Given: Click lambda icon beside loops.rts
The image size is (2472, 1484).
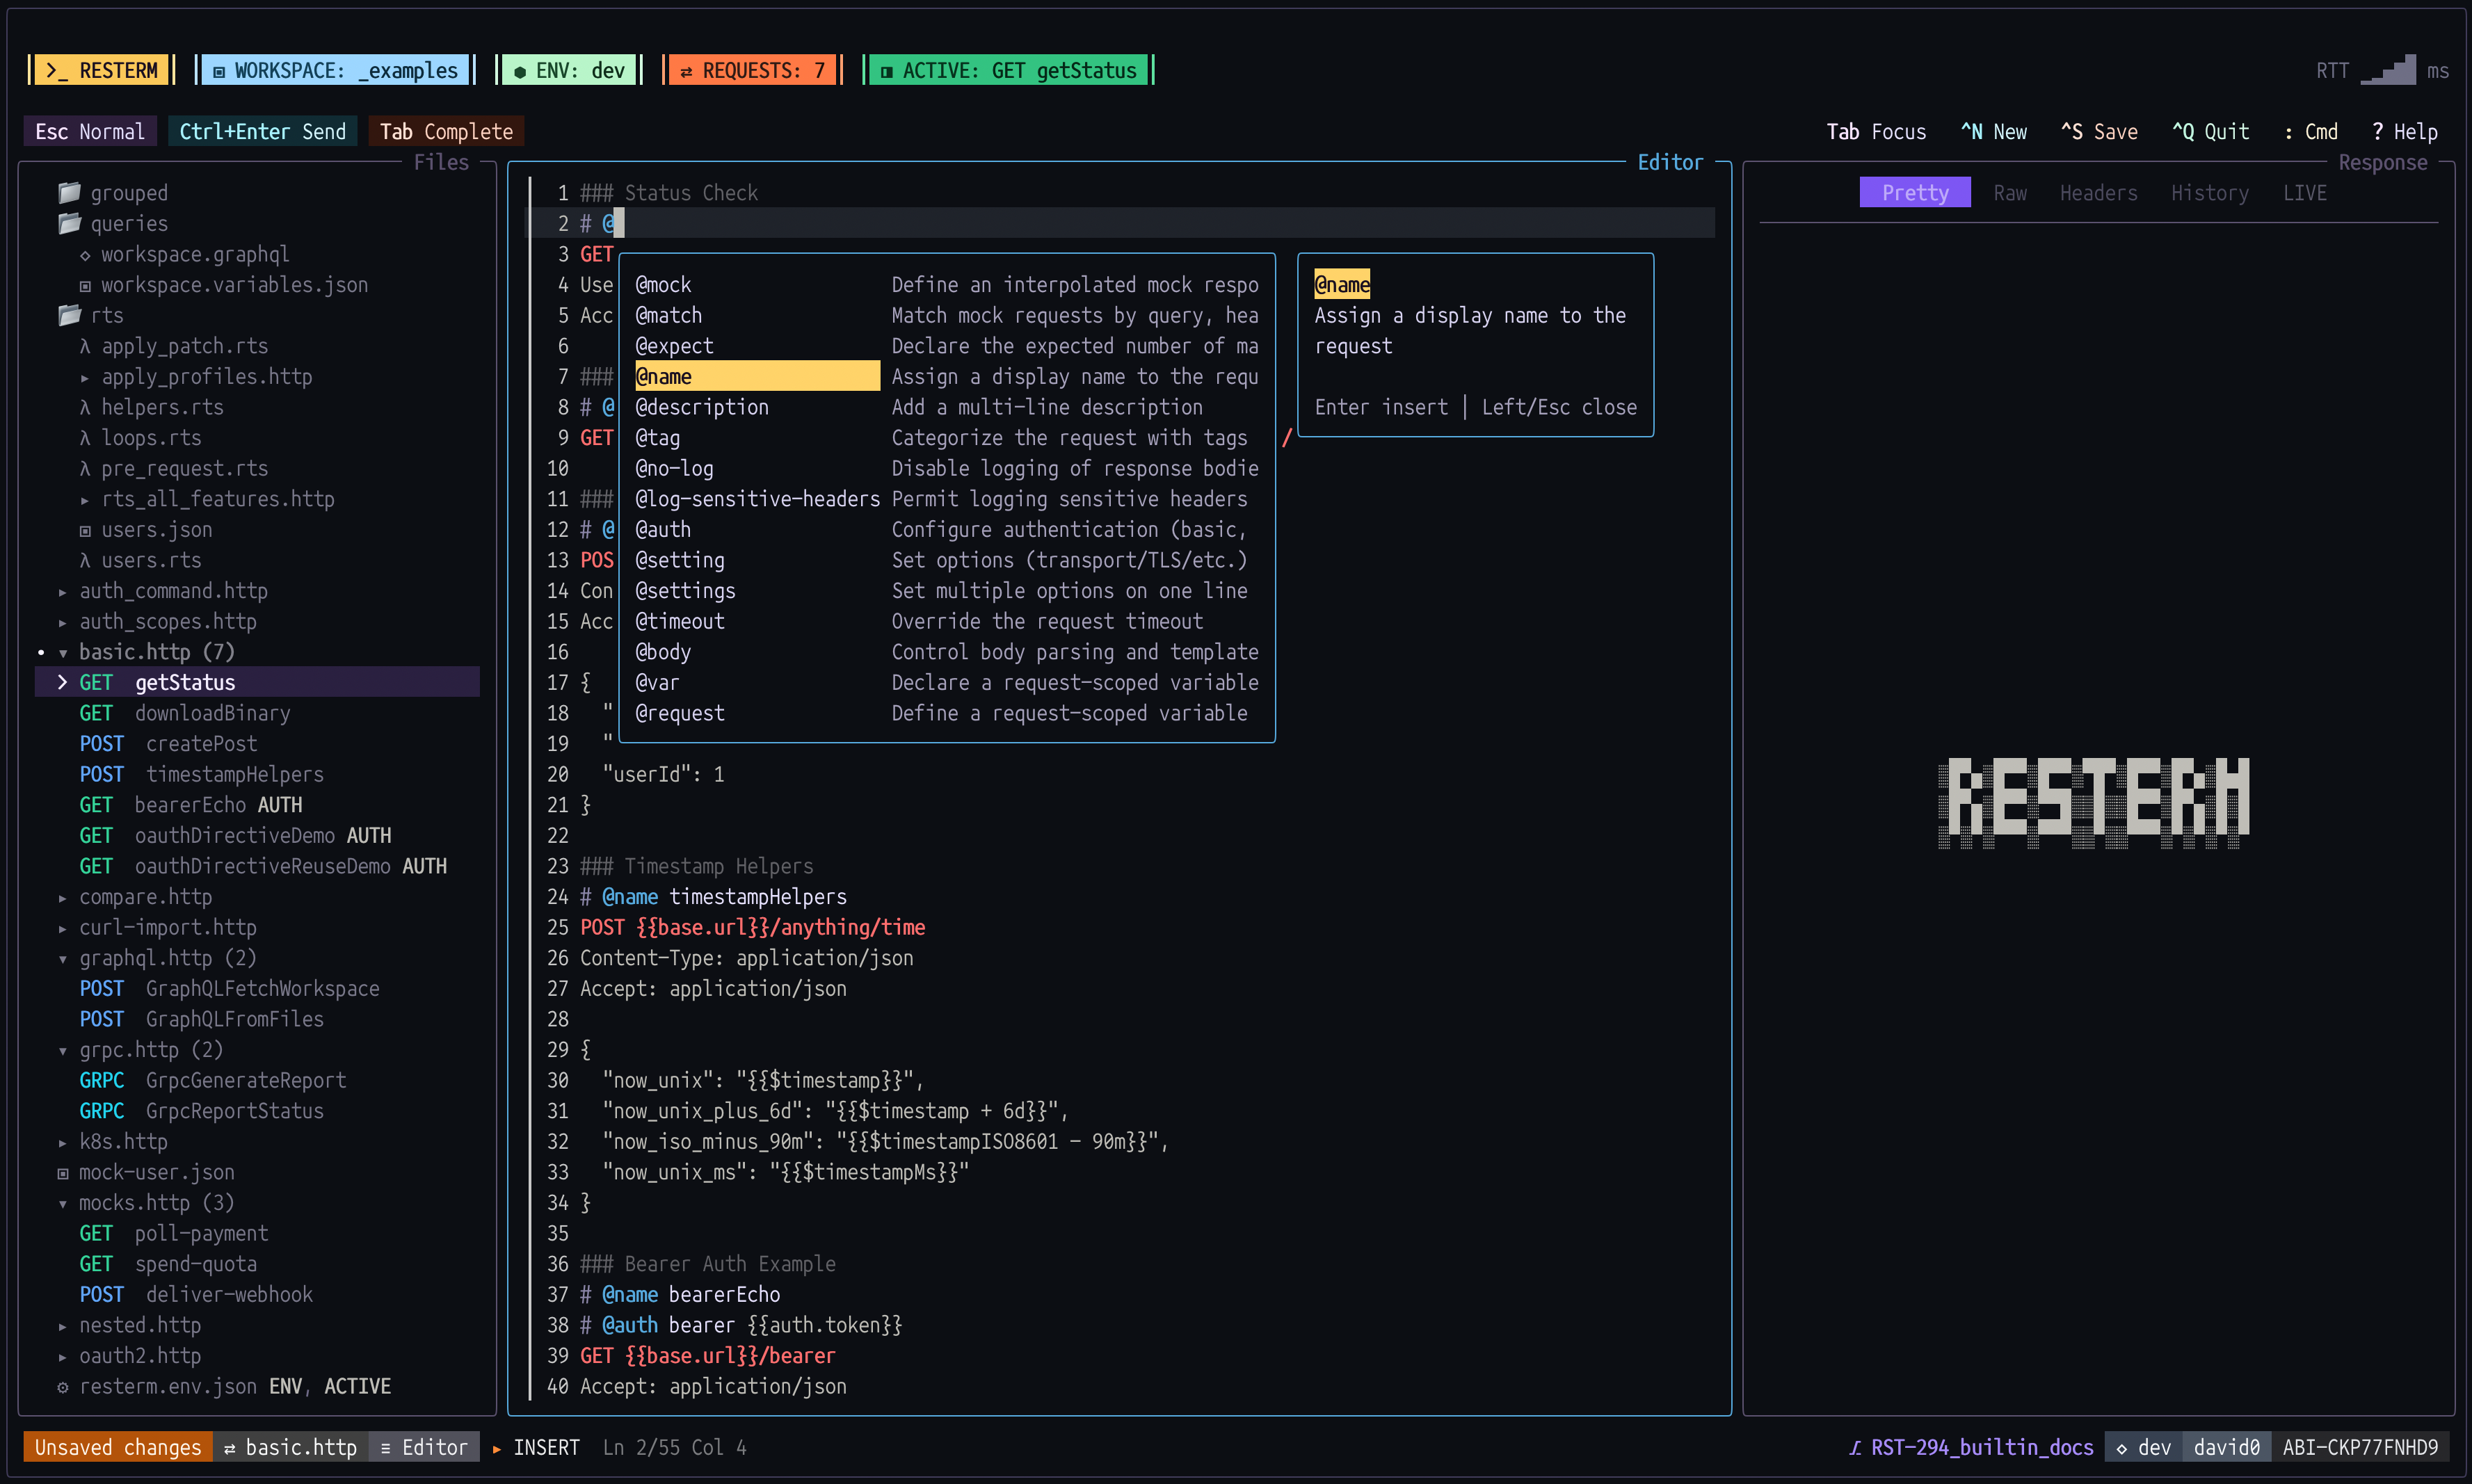Looking at the screenshot, I should point(85,438).
